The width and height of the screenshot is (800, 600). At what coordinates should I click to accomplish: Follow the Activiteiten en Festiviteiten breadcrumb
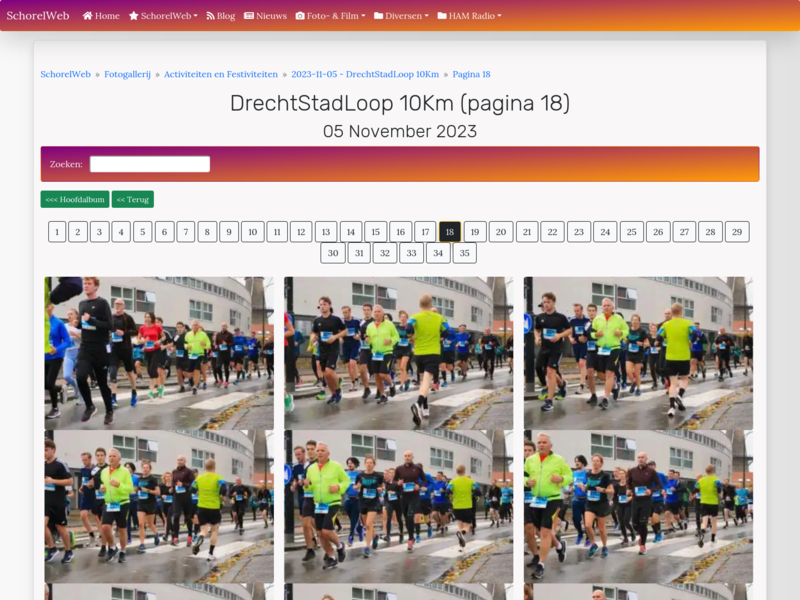point(221,74)
